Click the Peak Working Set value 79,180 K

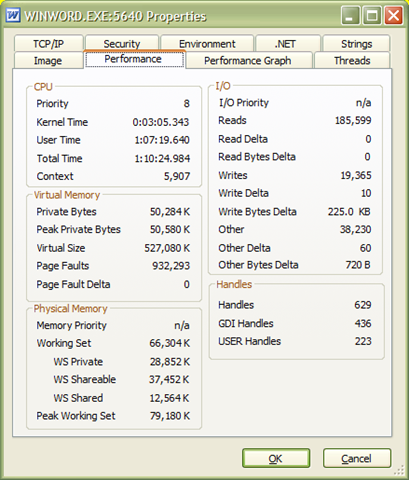pos(170,416)
